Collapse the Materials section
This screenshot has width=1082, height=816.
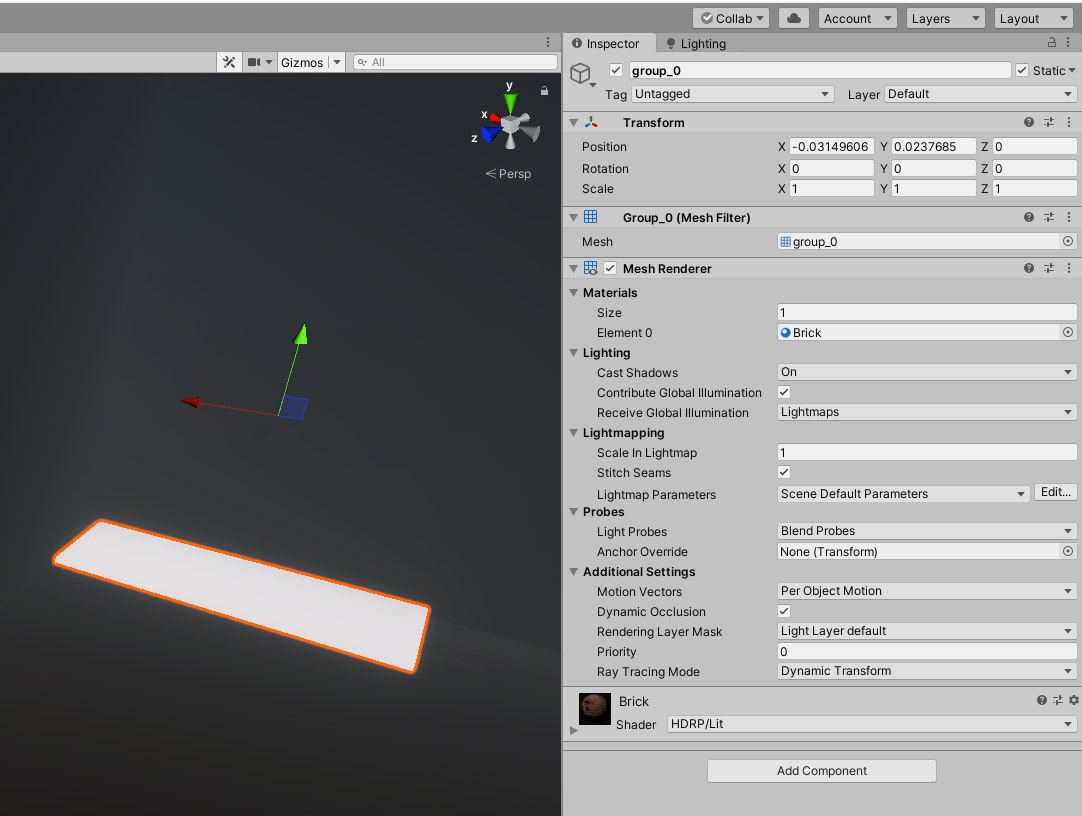point(573,292)
